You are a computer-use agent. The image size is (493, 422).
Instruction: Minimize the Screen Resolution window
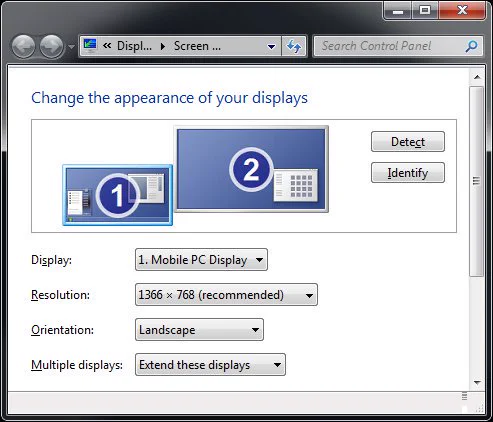click(x=398, y=11)
